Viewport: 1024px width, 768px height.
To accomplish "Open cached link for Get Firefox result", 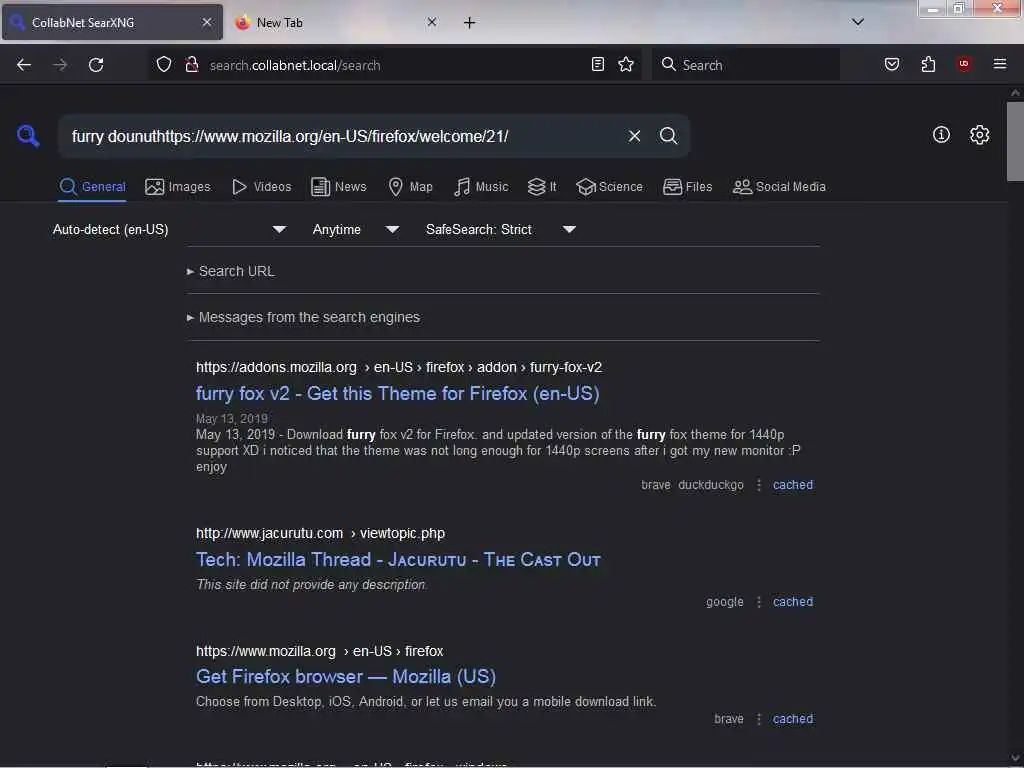I will pos(793,718).
